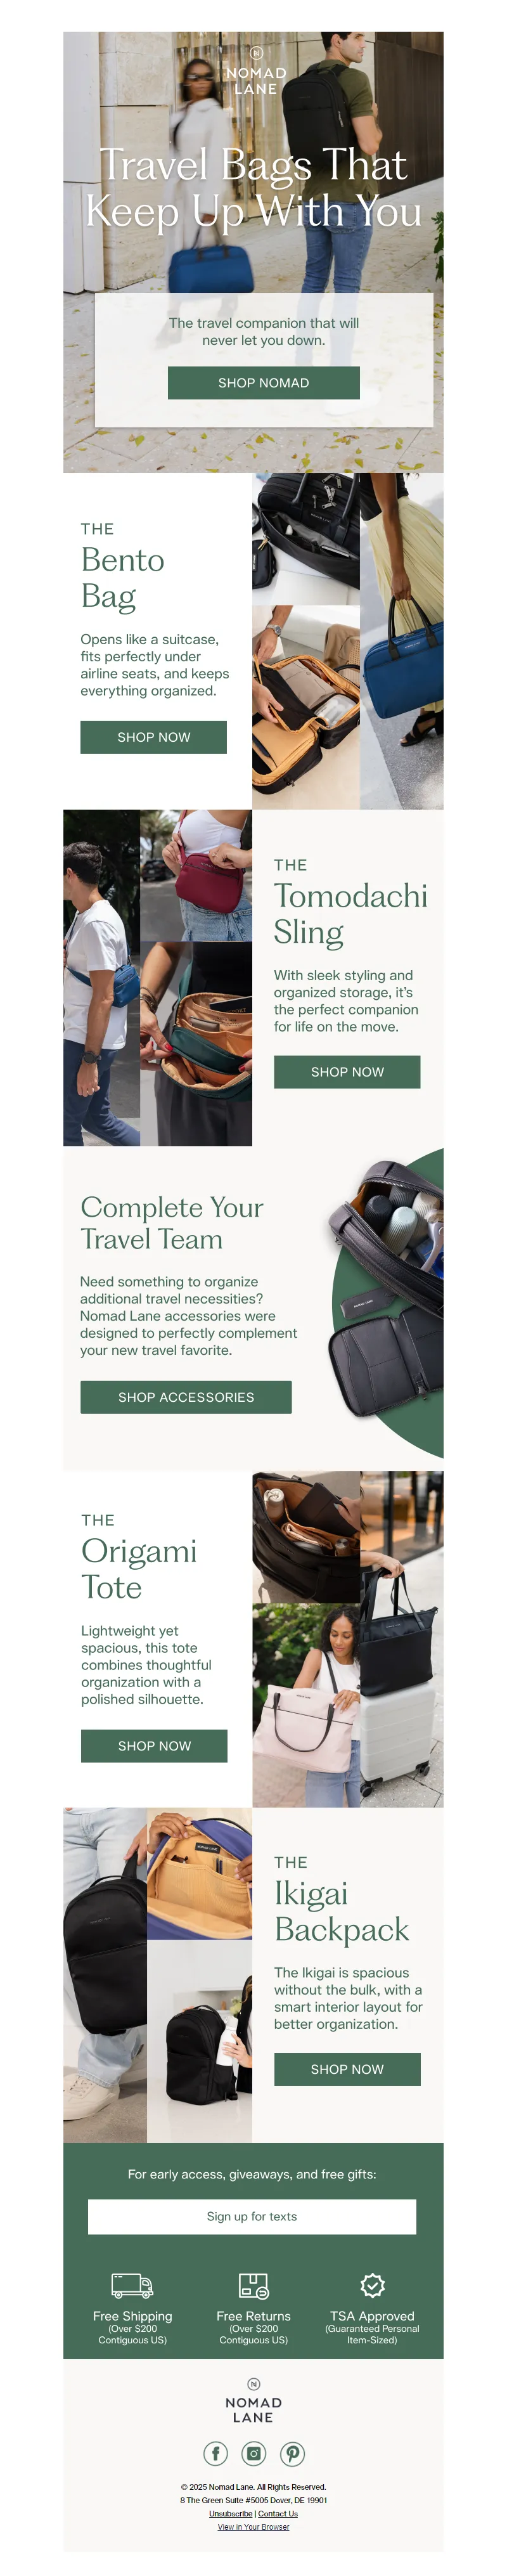Open View in Your Browser link
Image resolution: width=507 pixels, height=2576 pixels.
(253, 2526)
